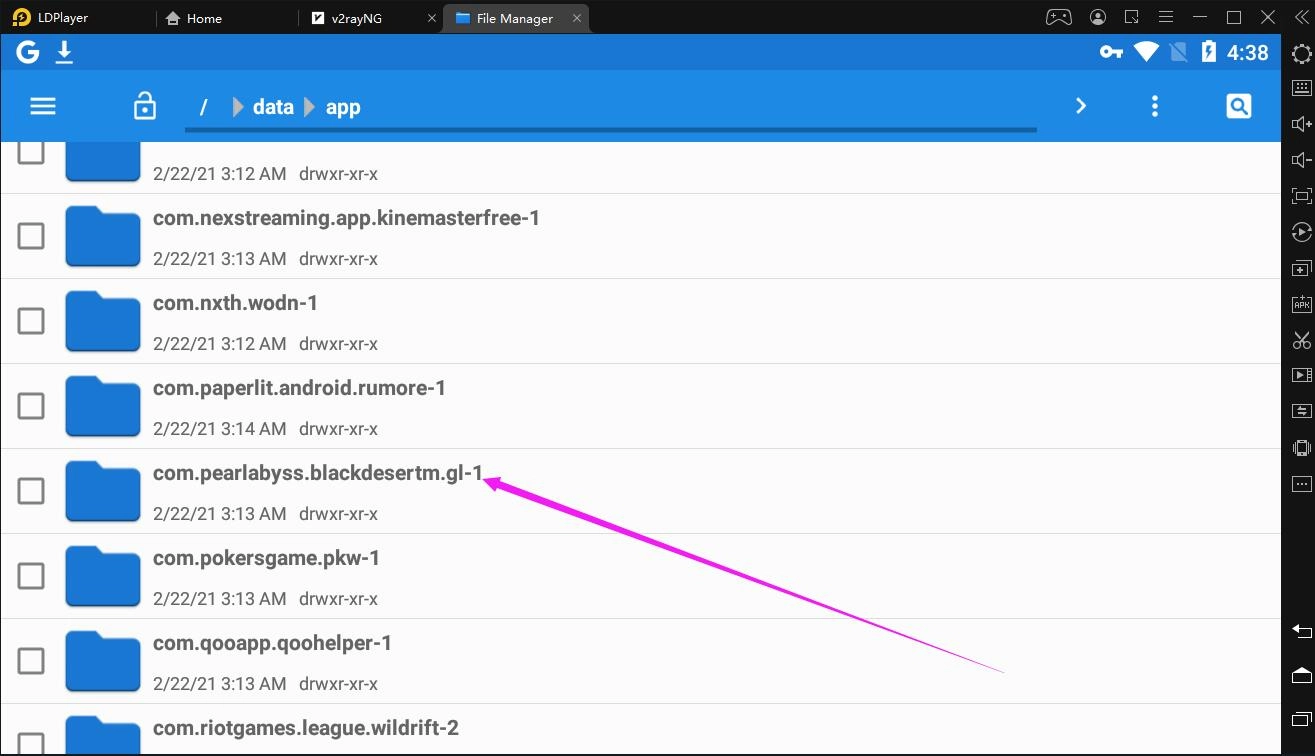Tick the checkbox for com.qooapp.qoohelper-1
The width and height of the screenshot is (1315, 756).
pyautogui.click(x=30, y=660)
